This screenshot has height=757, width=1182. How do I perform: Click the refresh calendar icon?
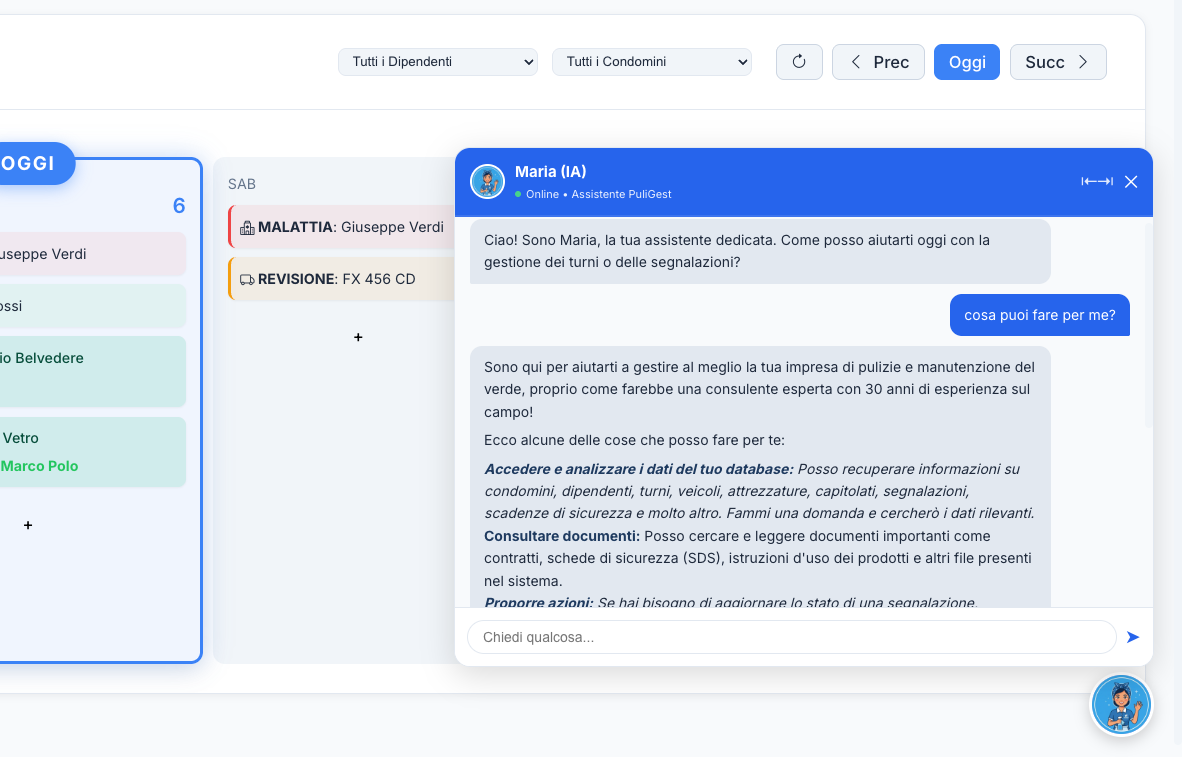pos(798,61)
